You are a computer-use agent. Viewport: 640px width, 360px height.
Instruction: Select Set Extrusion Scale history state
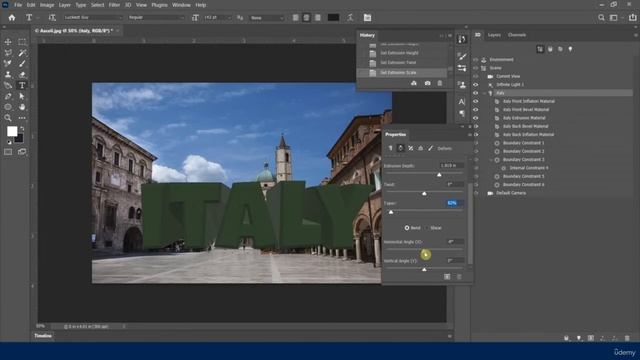click(x=402, y=73)
